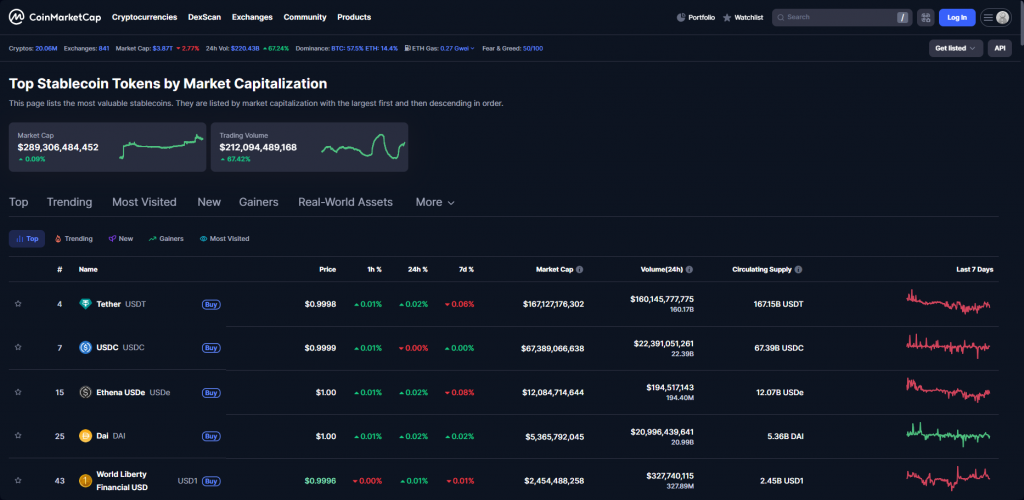
Task: Switch to the large Most Visited tab
Action: (144, 202)
